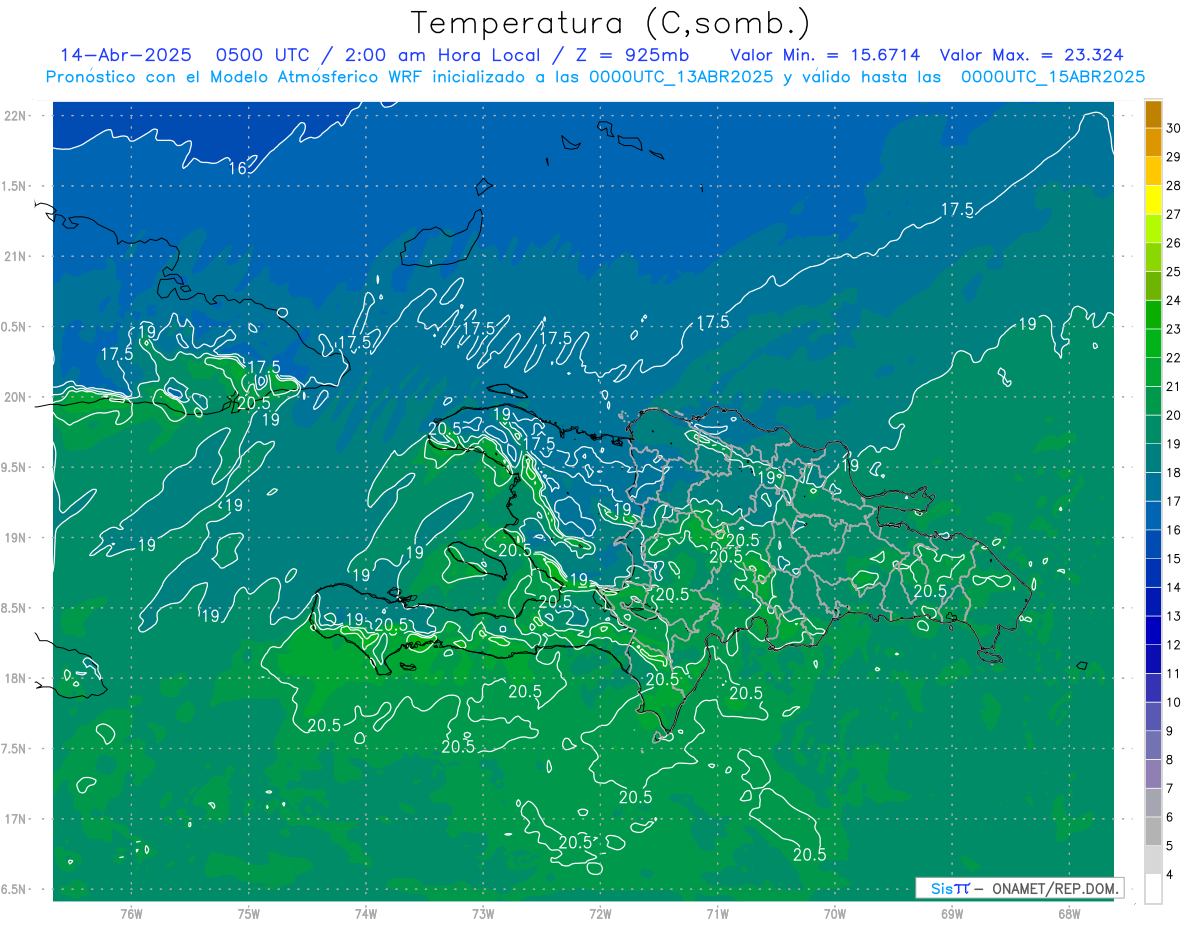Click '0000UTC_13ABR2025' initialization time text
The image size is (1200, 927).
681,77
